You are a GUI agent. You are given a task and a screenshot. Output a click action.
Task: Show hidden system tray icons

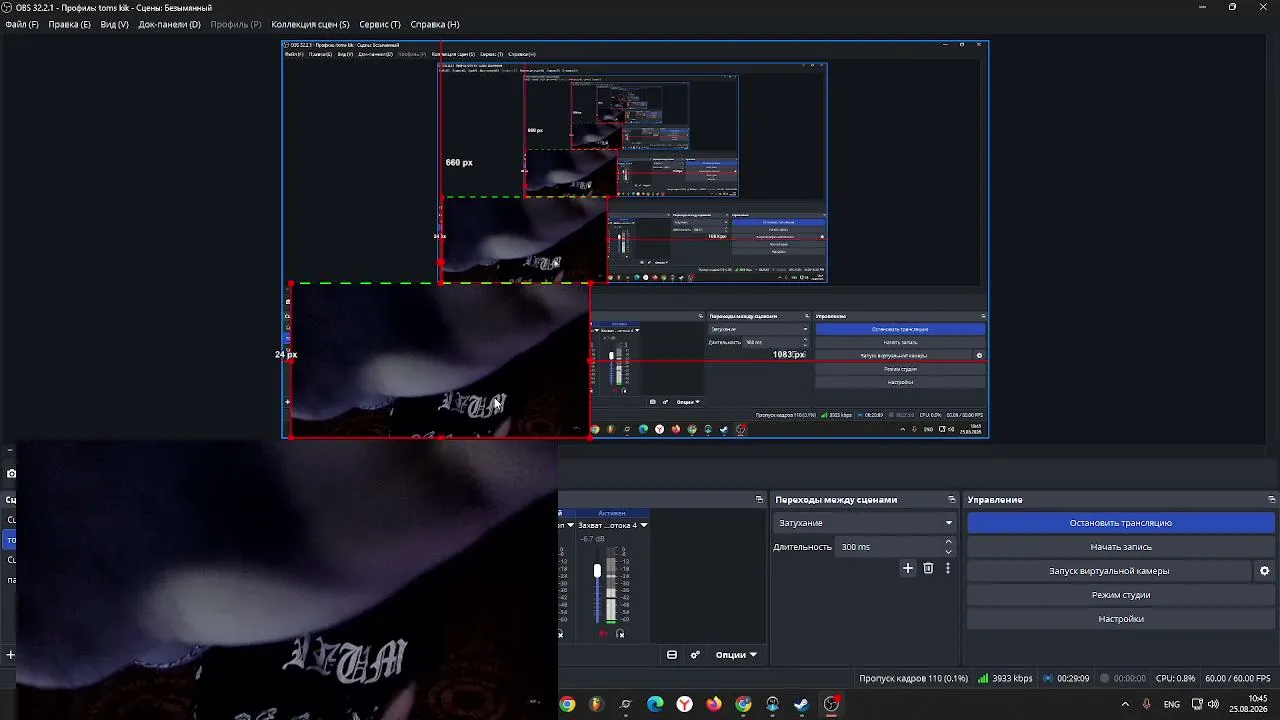(x=1125, y=704)
